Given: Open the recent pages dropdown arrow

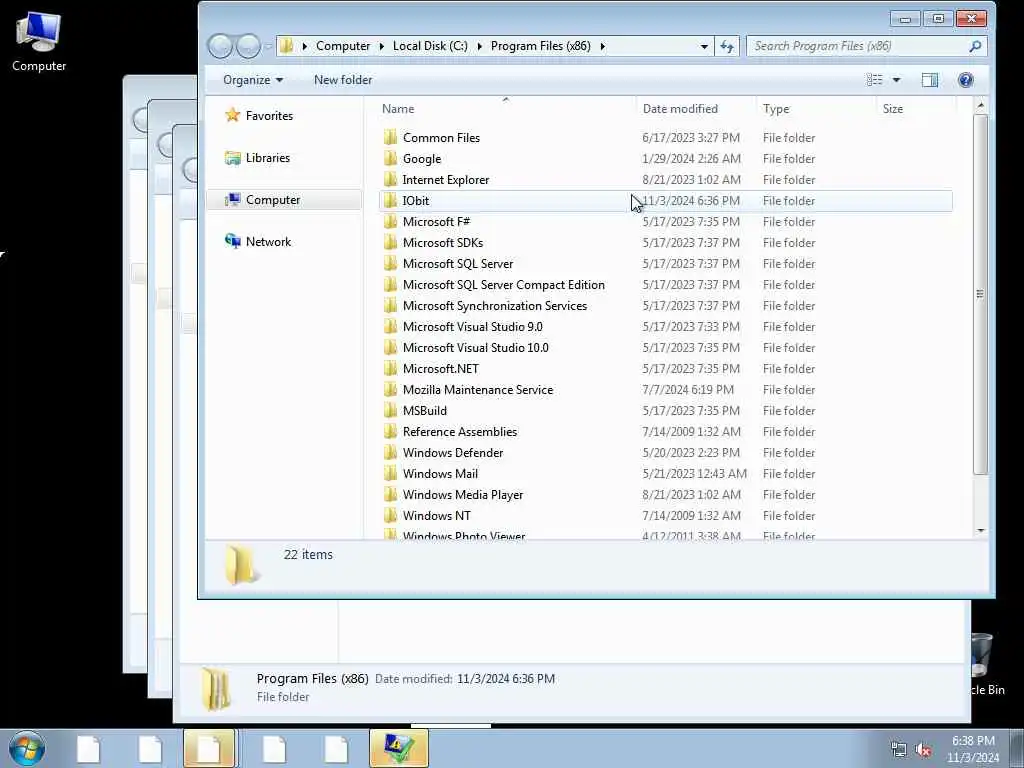Looking at the screenshot, I should coord(268,46).
